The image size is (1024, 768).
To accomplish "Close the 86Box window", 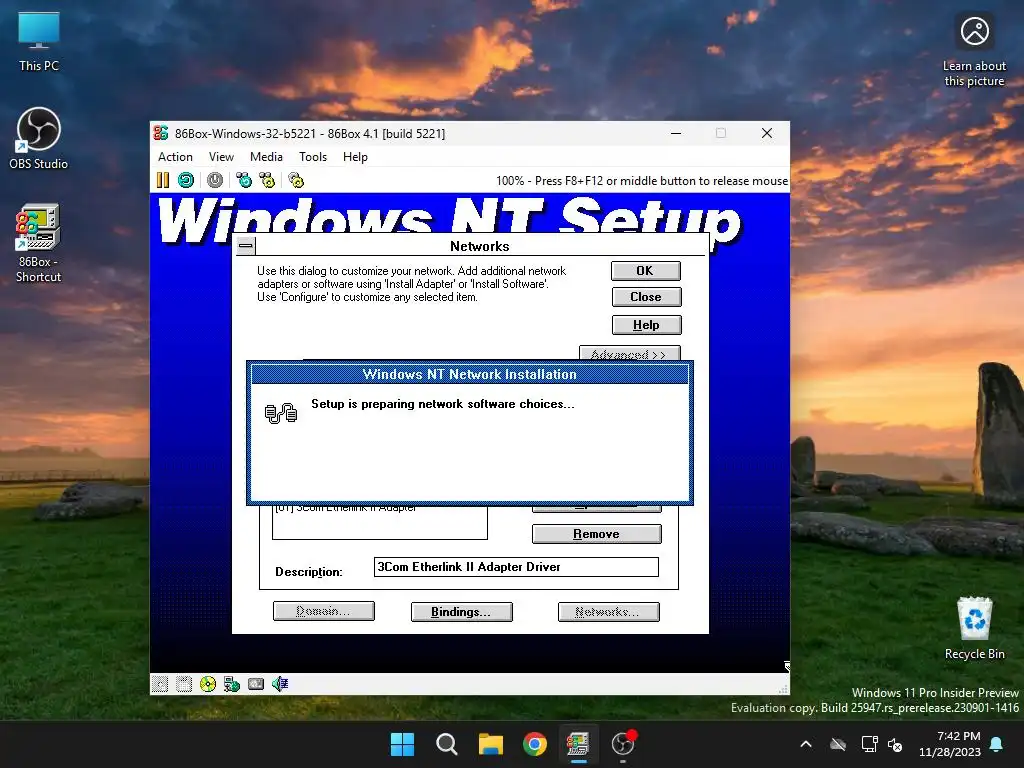I will pyautogui.click(x=767, y=133).
